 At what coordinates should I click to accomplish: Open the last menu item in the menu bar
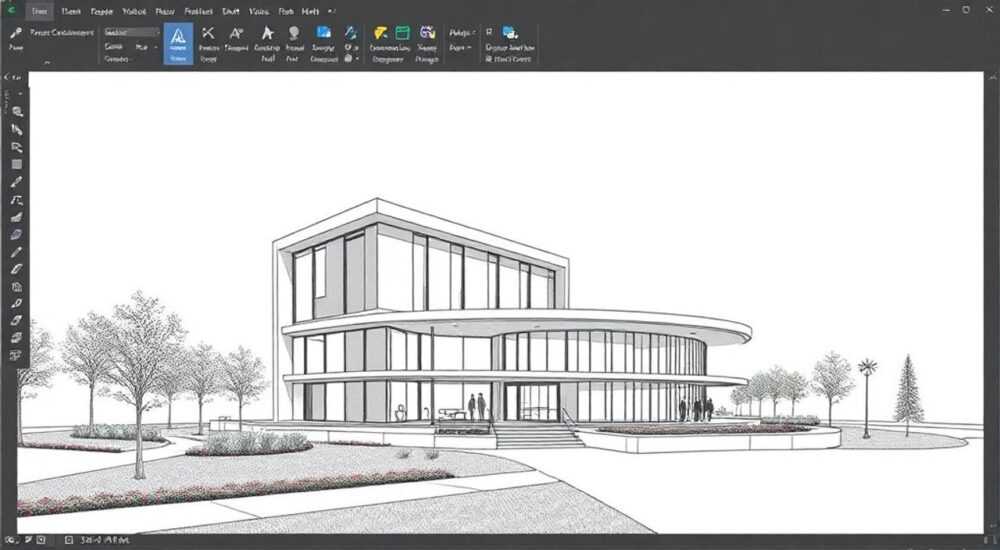pyautogui.click(x=310, y=11)
